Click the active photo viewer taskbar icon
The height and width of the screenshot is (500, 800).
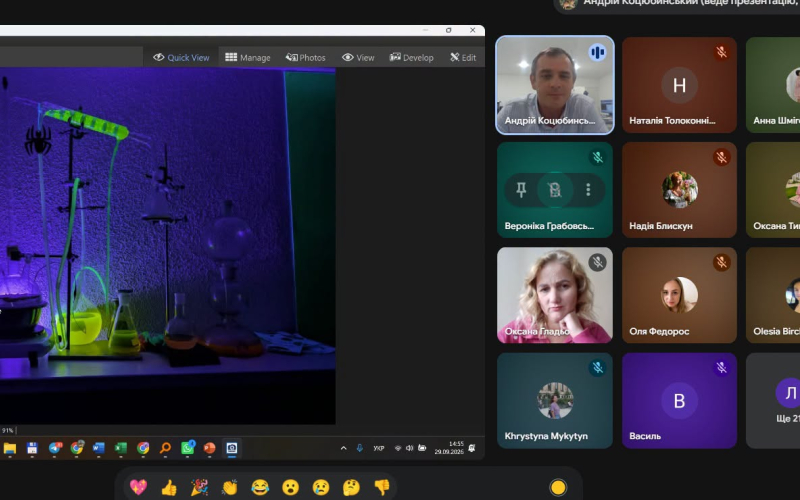coord(232,448)
